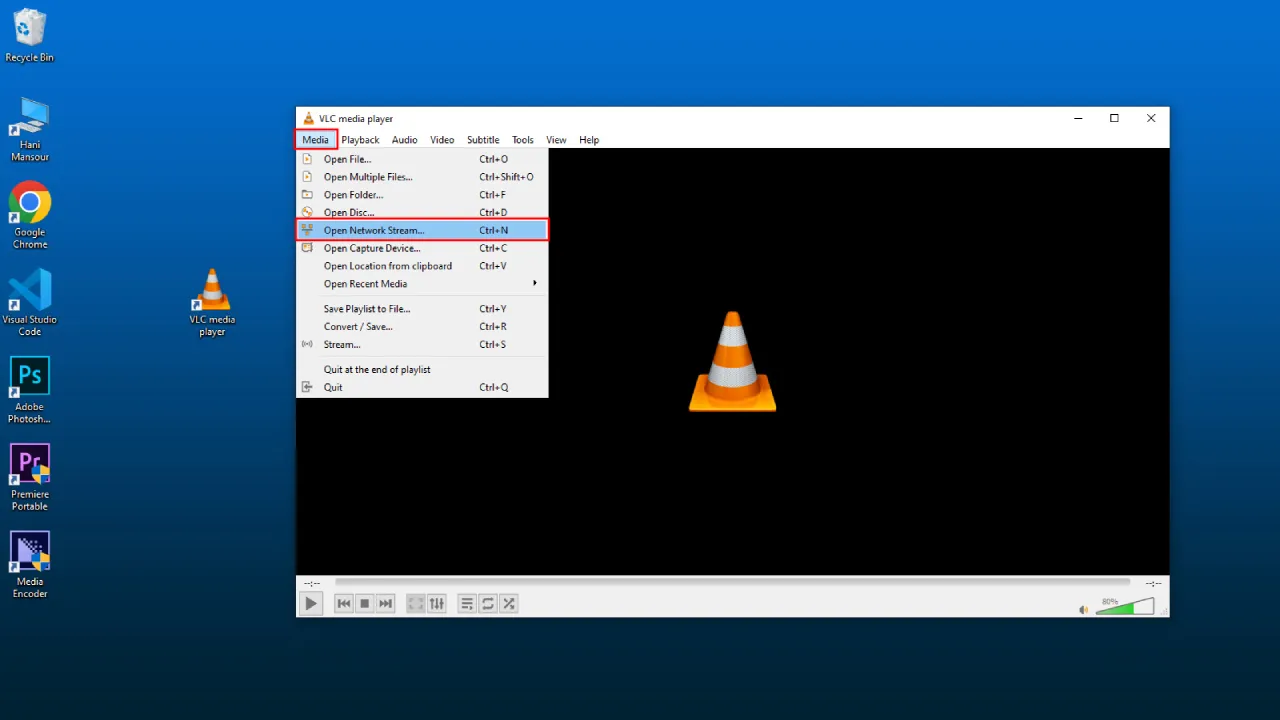Select Open Network Stream... entry
The width and height of the screenshot is (1280, 720).
pos(422,230)
